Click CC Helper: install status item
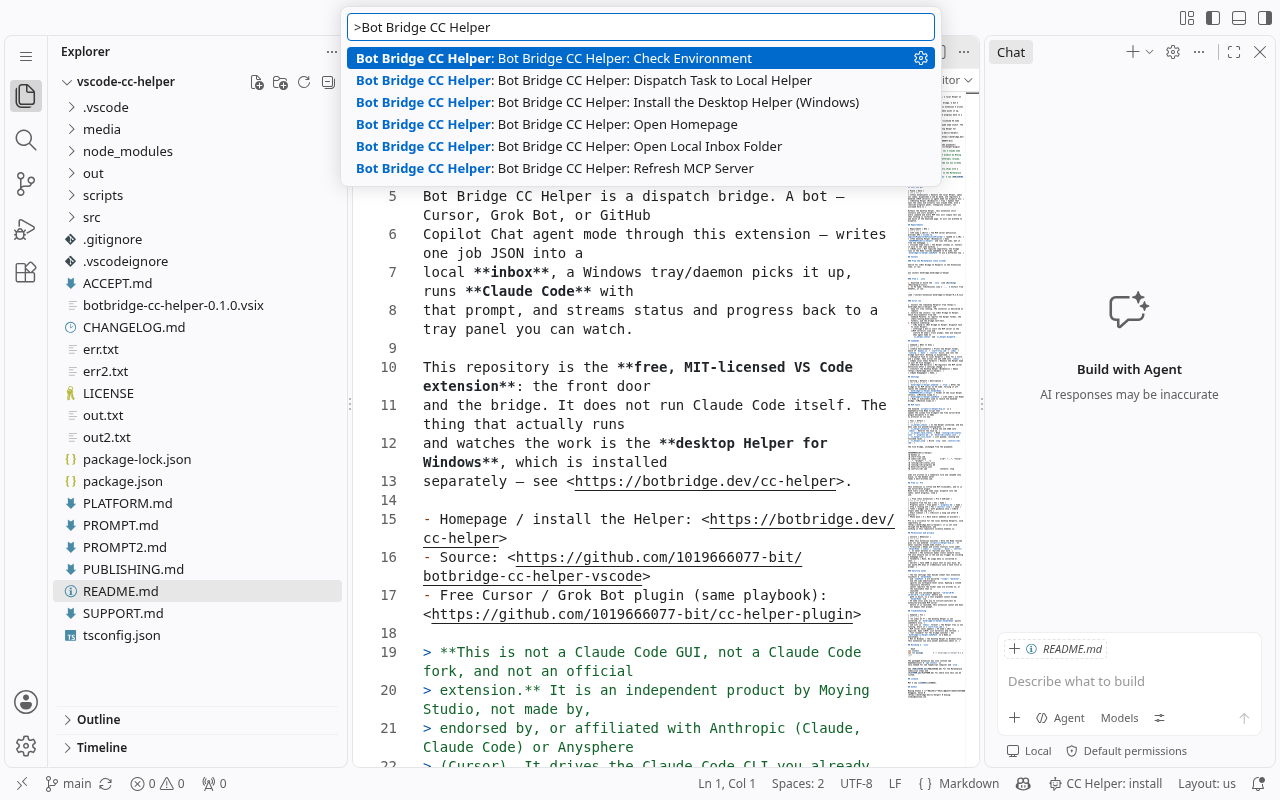 [x=1104, y=784]
